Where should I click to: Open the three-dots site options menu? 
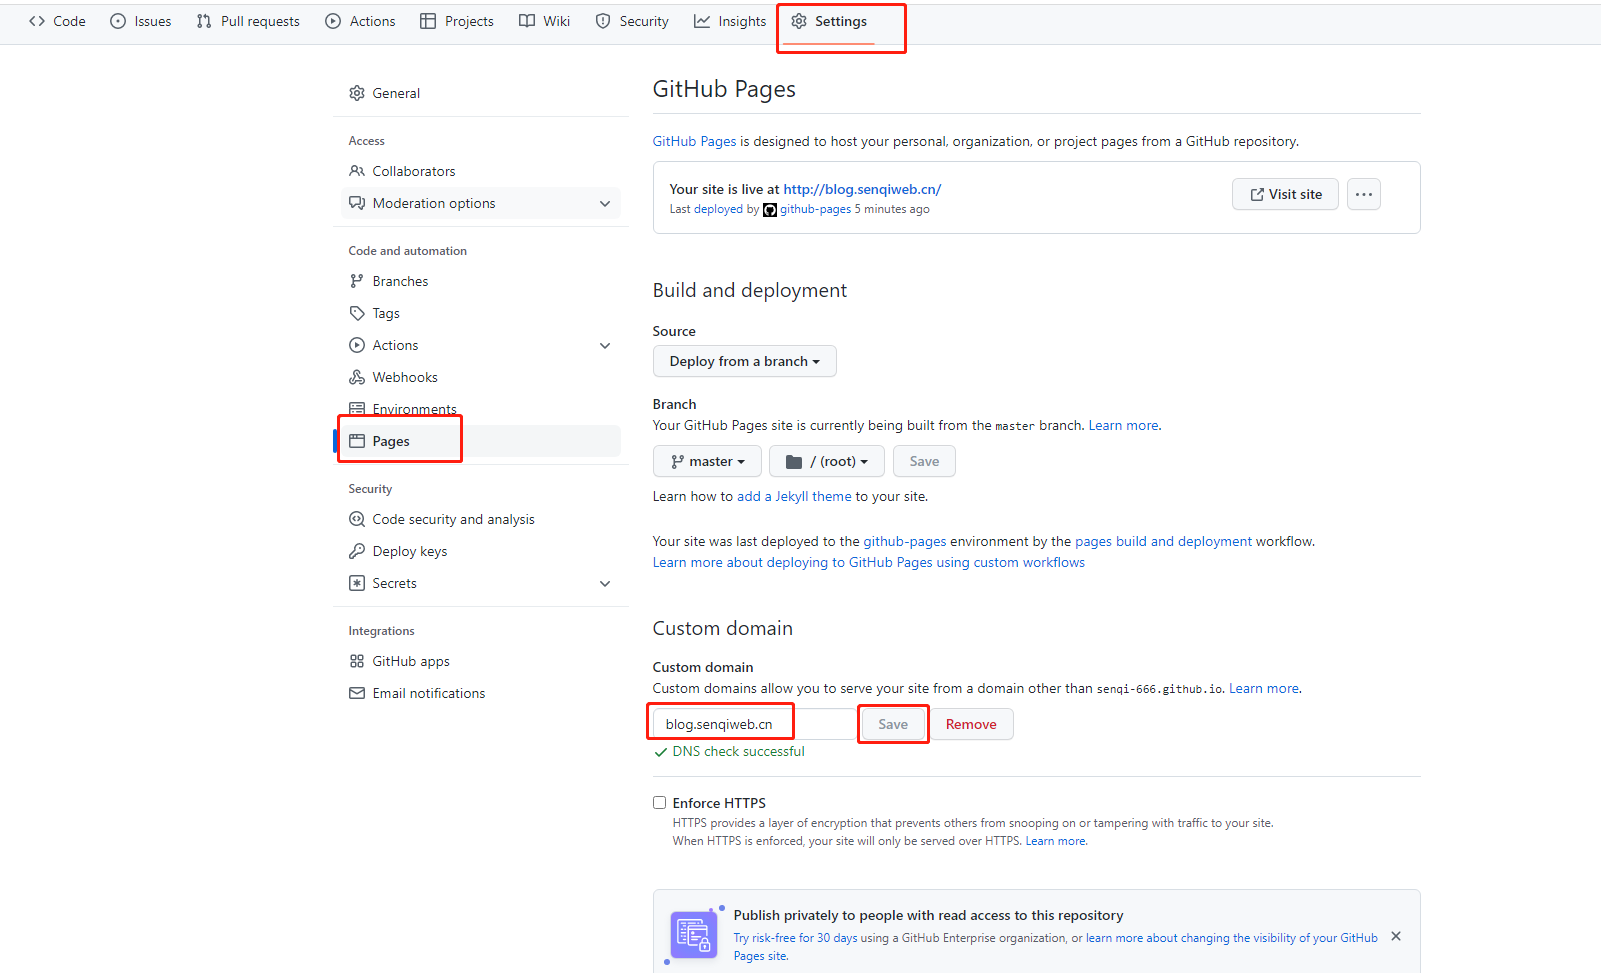(x=1364, y=194)
